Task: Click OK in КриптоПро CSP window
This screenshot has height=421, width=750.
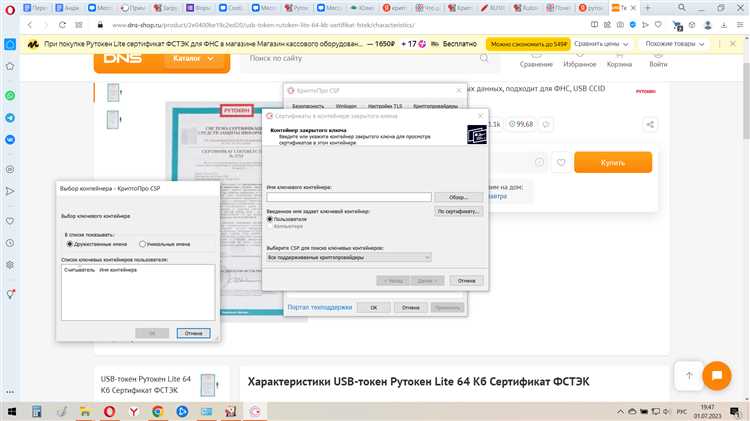Action: pos(374,308)
